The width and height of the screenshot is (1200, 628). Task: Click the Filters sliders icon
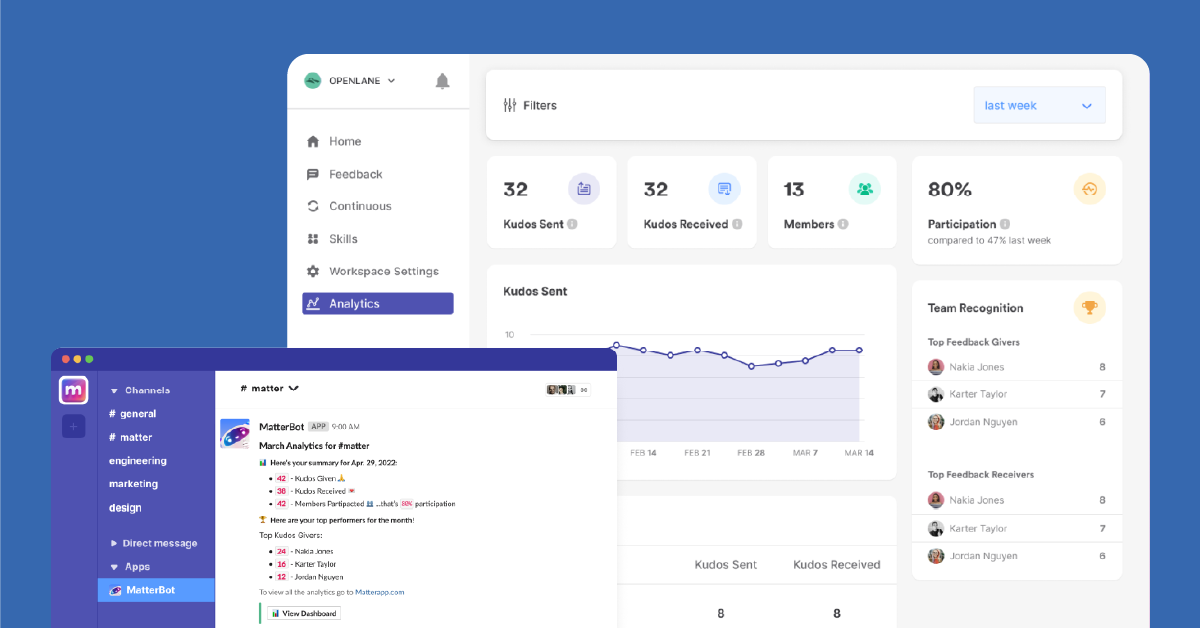[x=510, y=105]
